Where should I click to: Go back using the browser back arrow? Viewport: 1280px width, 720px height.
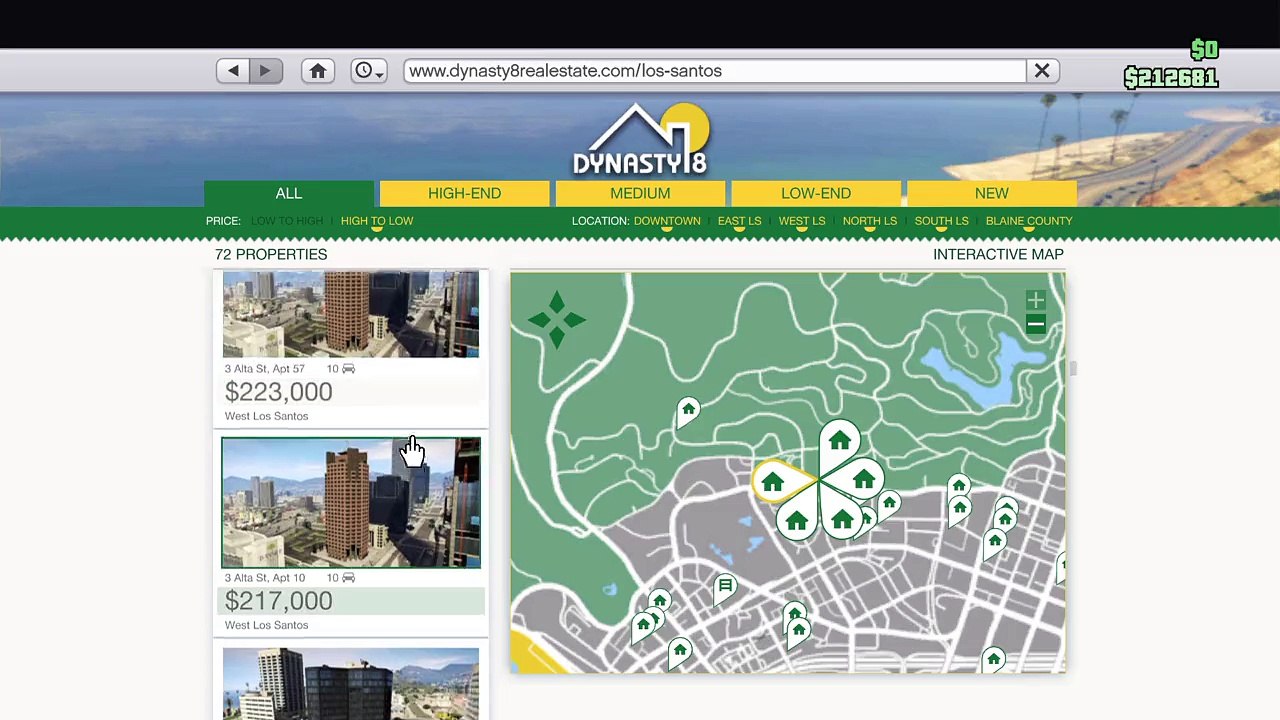click(x=233, y=71)
